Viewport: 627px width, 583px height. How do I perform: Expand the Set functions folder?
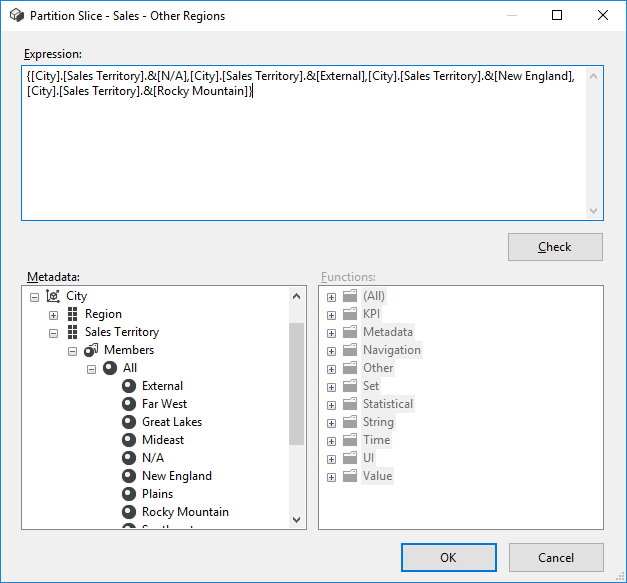(331, 386)
